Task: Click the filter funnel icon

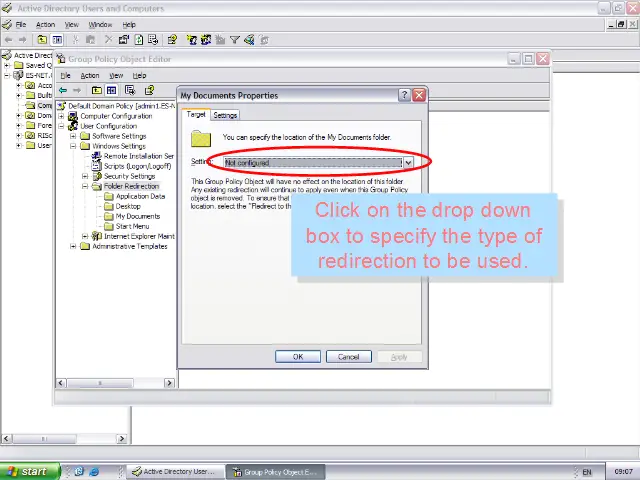Action: [x=235, y=40]
